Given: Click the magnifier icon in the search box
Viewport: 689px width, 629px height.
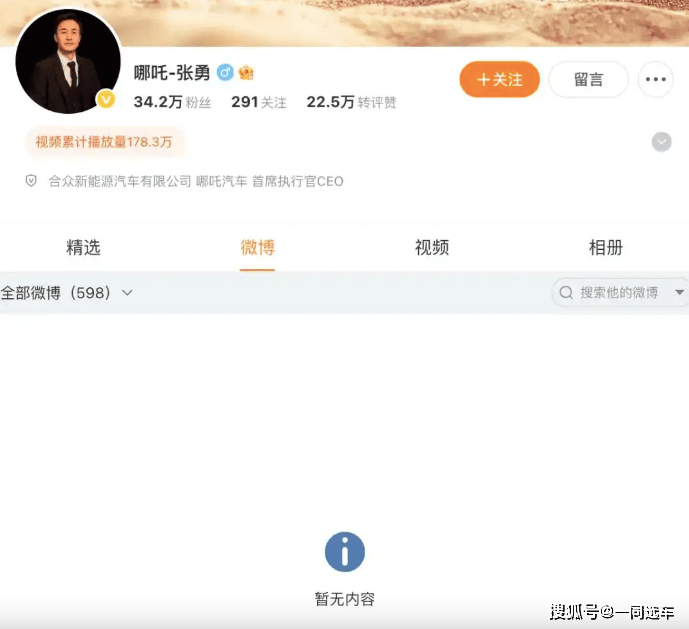Looking at the screenshot, I should pyautogui.click(x=566, y=292).
